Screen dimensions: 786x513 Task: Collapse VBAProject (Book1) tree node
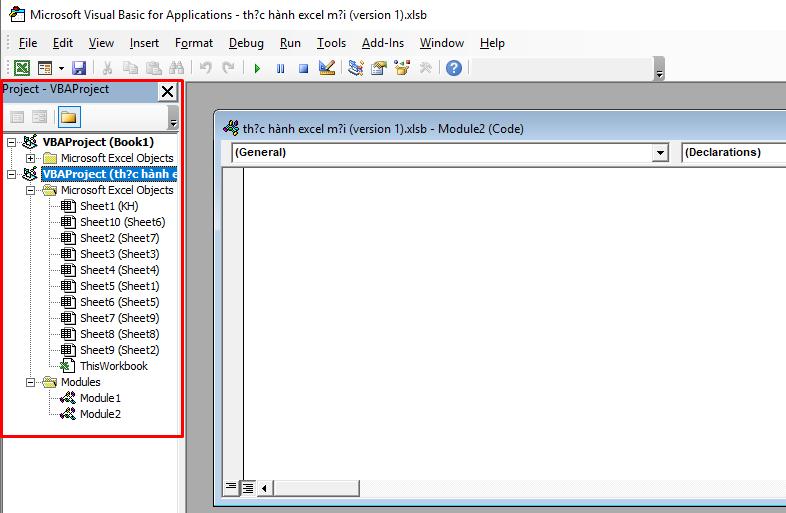(12, 142)
